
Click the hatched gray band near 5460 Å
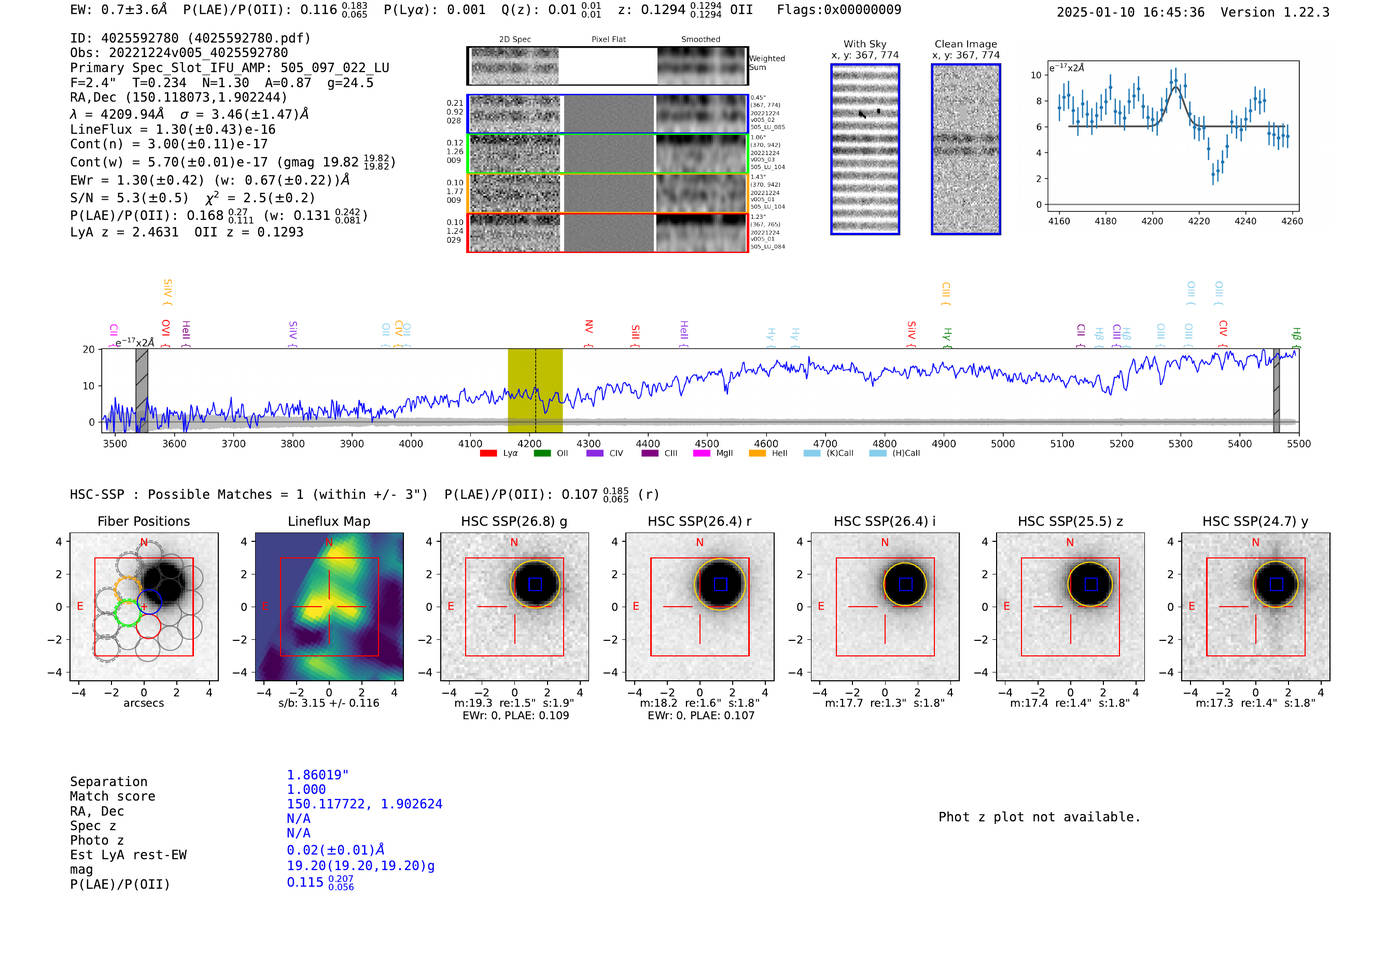[1276, 390]
